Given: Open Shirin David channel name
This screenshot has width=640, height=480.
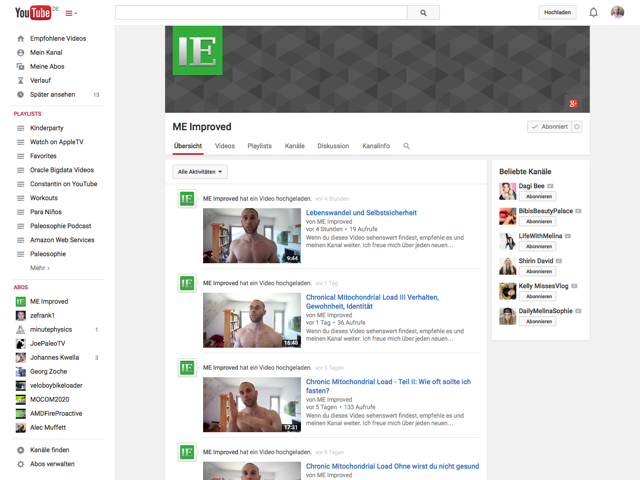Looking at the screenshot, I should pos(536,261).
